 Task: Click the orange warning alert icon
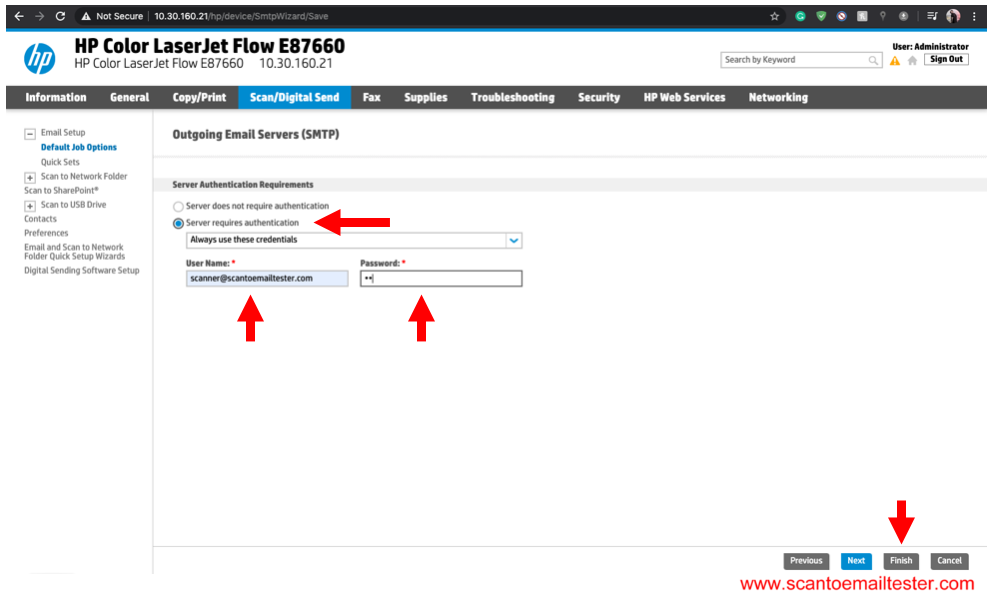pos(895,61)
